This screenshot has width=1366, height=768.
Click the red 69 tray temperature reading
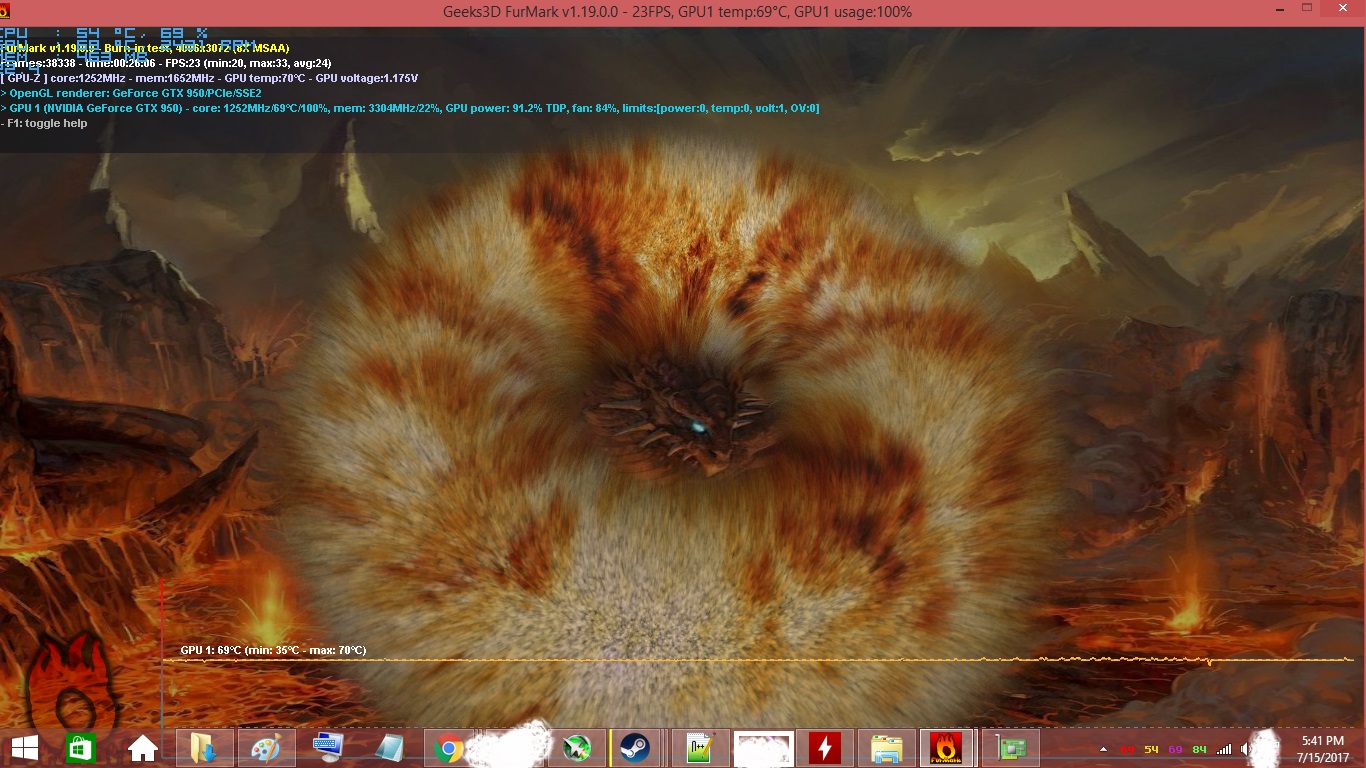[x=1128, y=749]
